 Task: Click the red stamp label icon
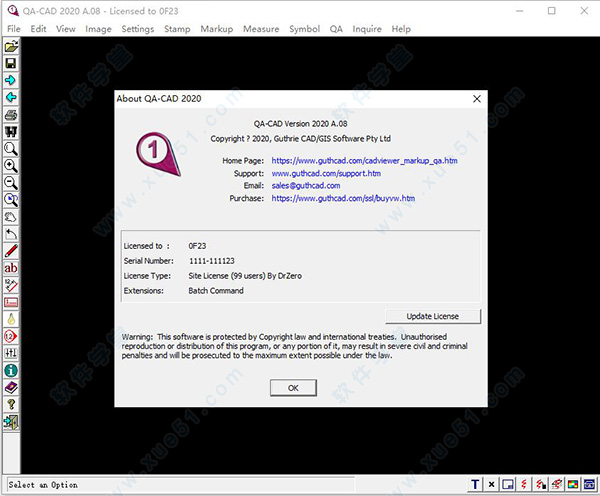tap(11, 302)
